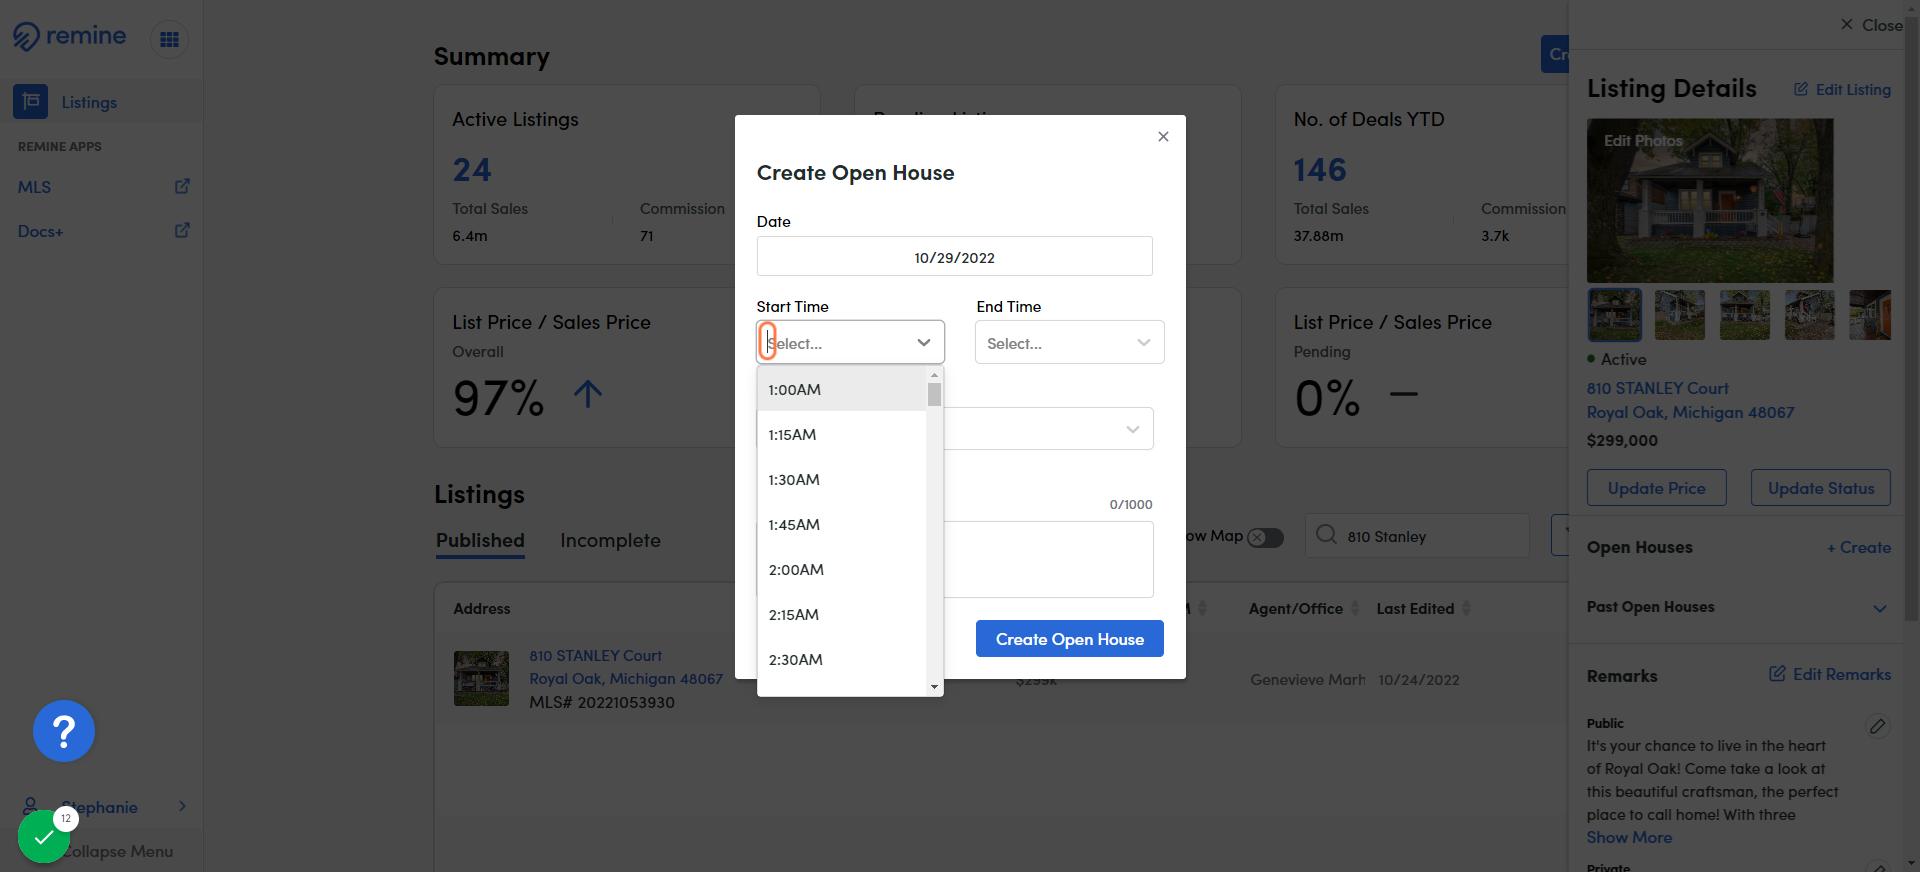Click the 810 Stanley search field
The image size is (1920, 872).
point(1417,536)
